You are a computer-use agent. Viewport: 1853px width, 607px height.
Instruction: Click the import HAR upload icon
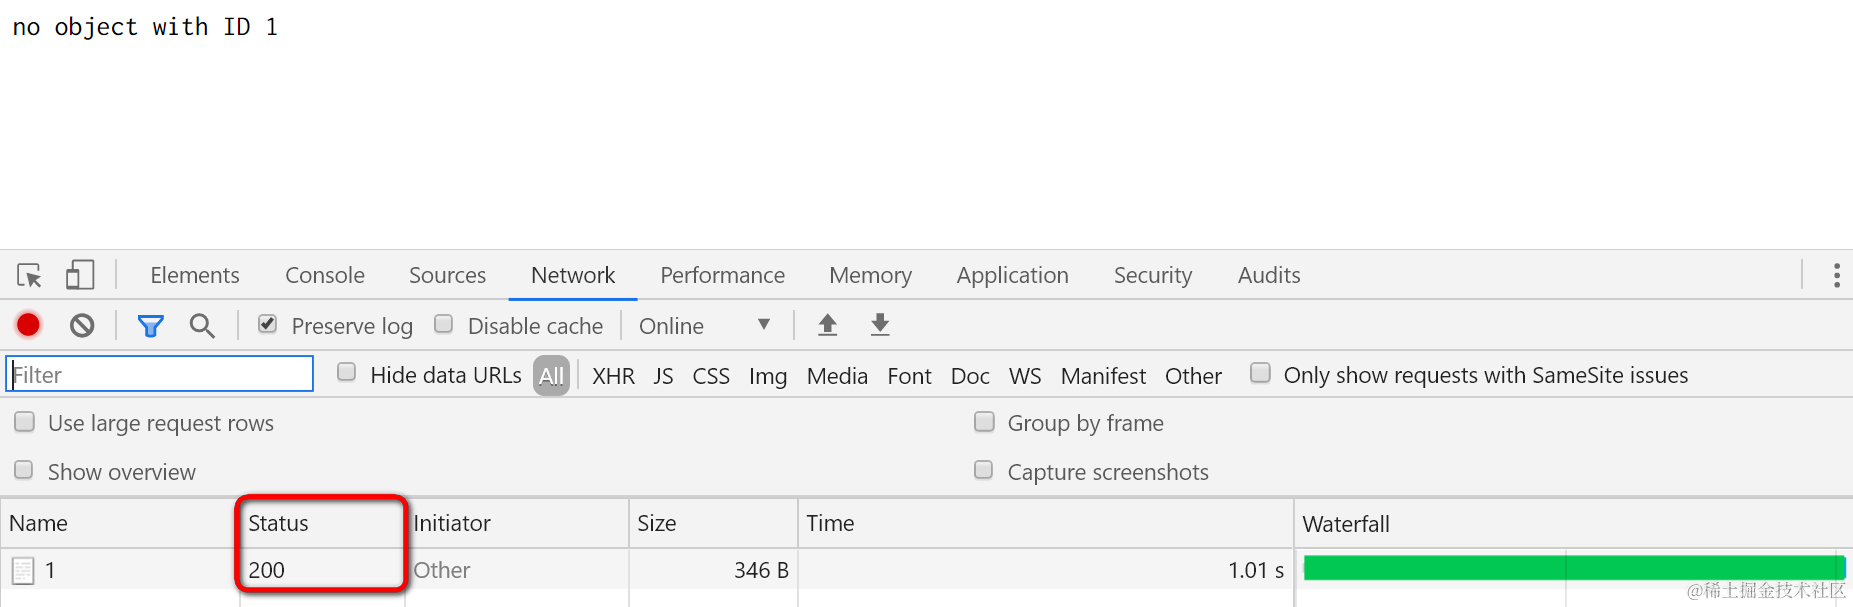coord(827,325)
